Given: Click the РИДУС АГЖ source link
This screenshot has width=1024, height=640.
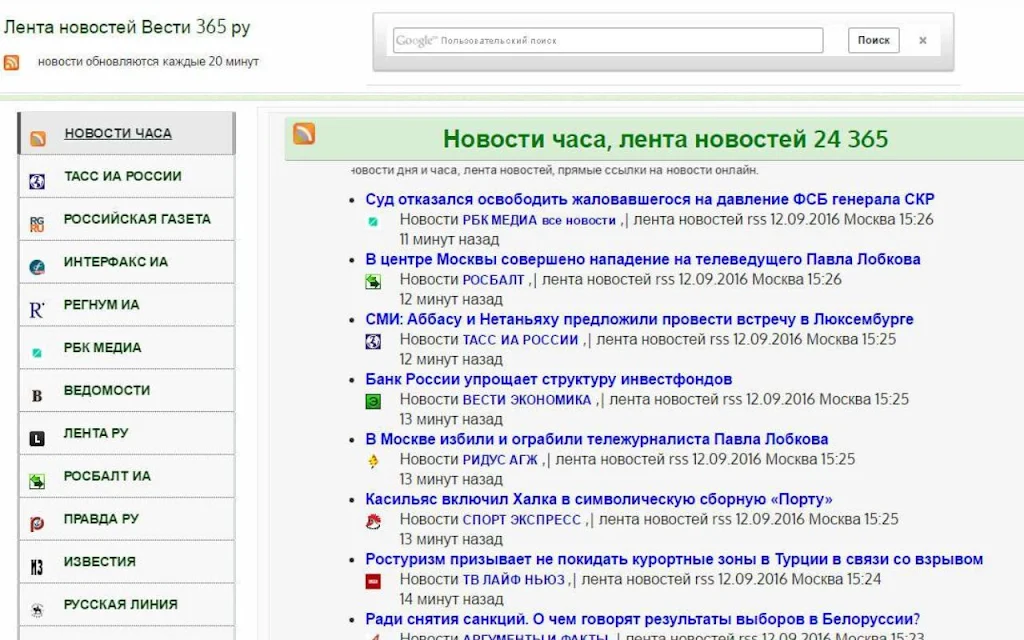Looking at the screenshot, I should point(500,460).
